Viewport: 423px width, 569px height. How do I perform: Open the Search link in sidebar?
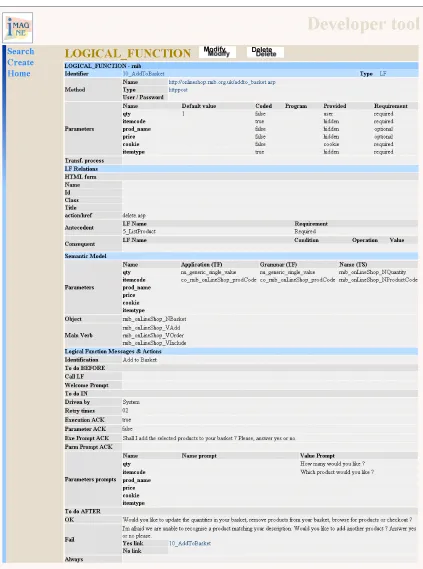click(x=21, y=52)
